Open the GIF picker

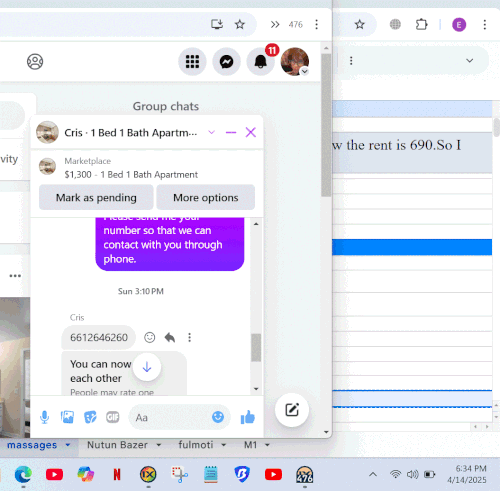(113, 417)
